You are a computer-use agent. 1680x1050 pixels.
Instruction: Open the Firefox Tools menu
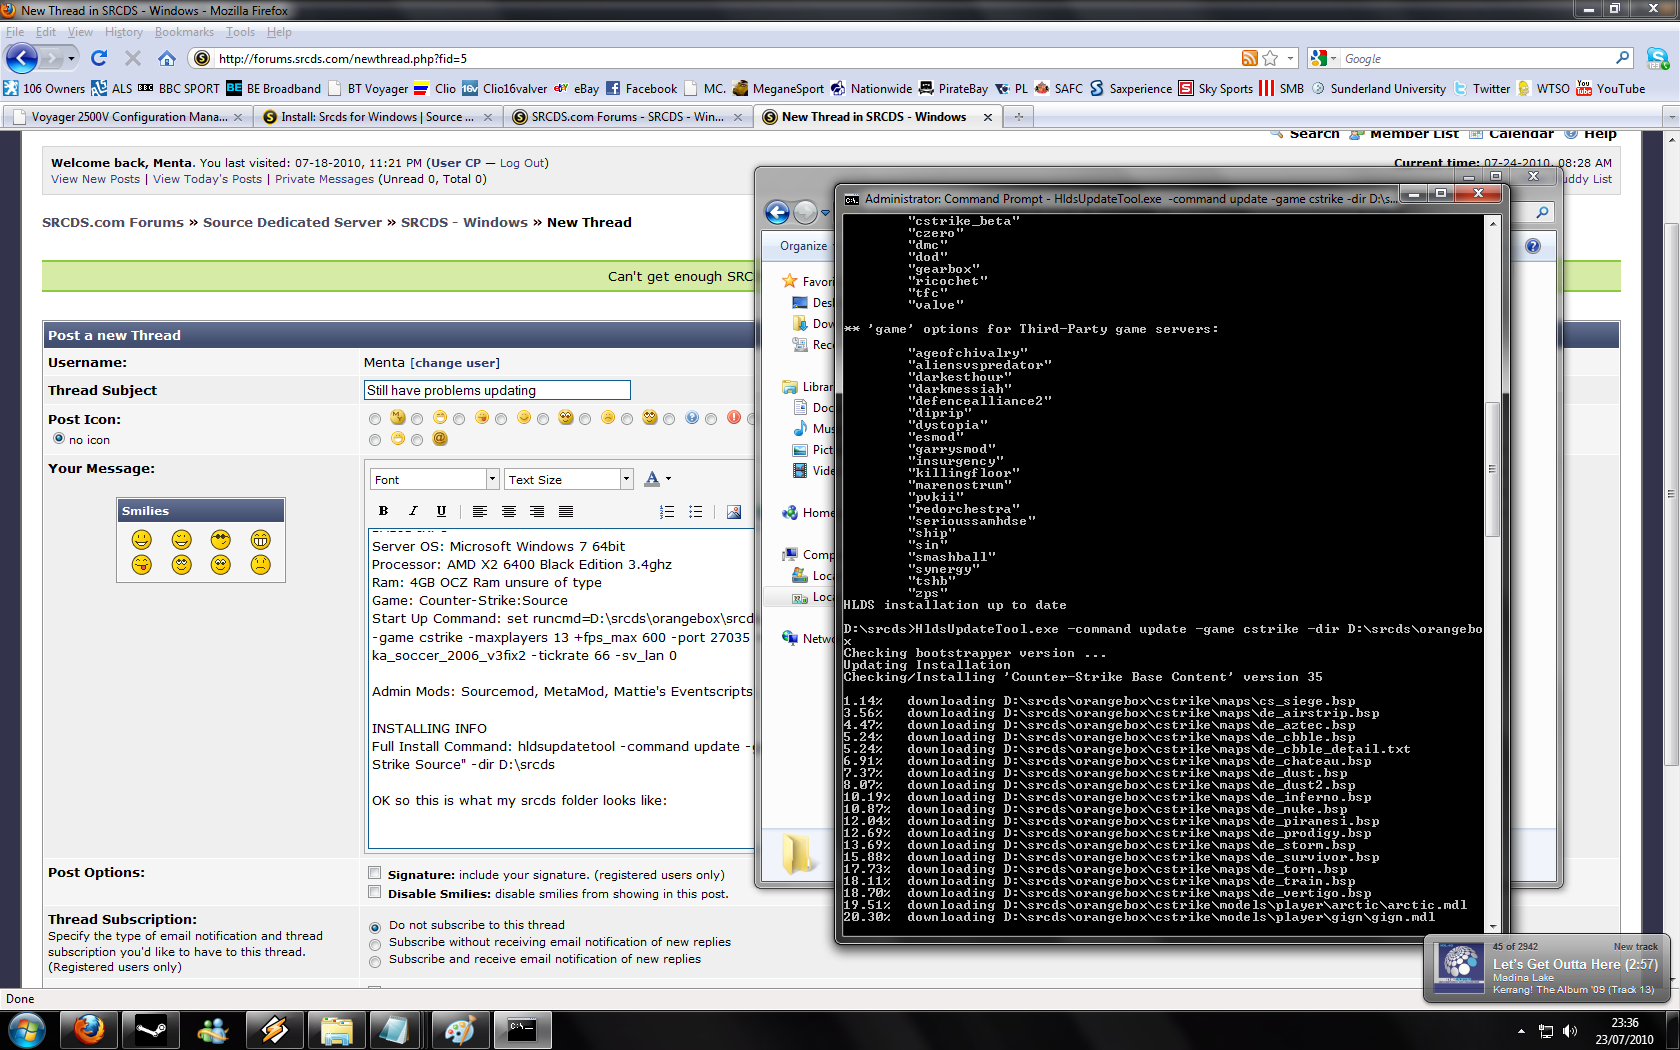point(240,32)
